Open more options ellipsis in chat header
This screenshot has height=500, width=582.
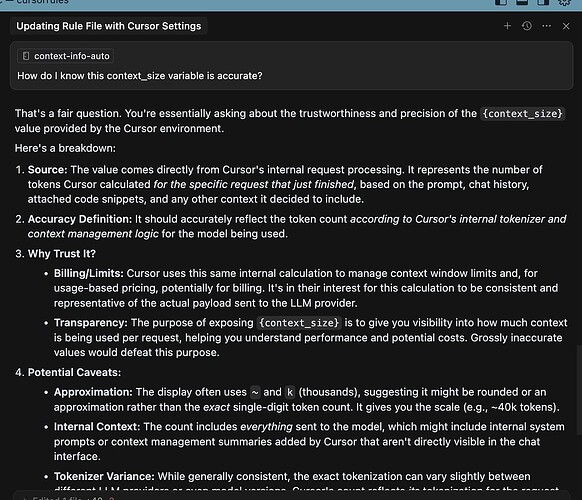(546, 26)
